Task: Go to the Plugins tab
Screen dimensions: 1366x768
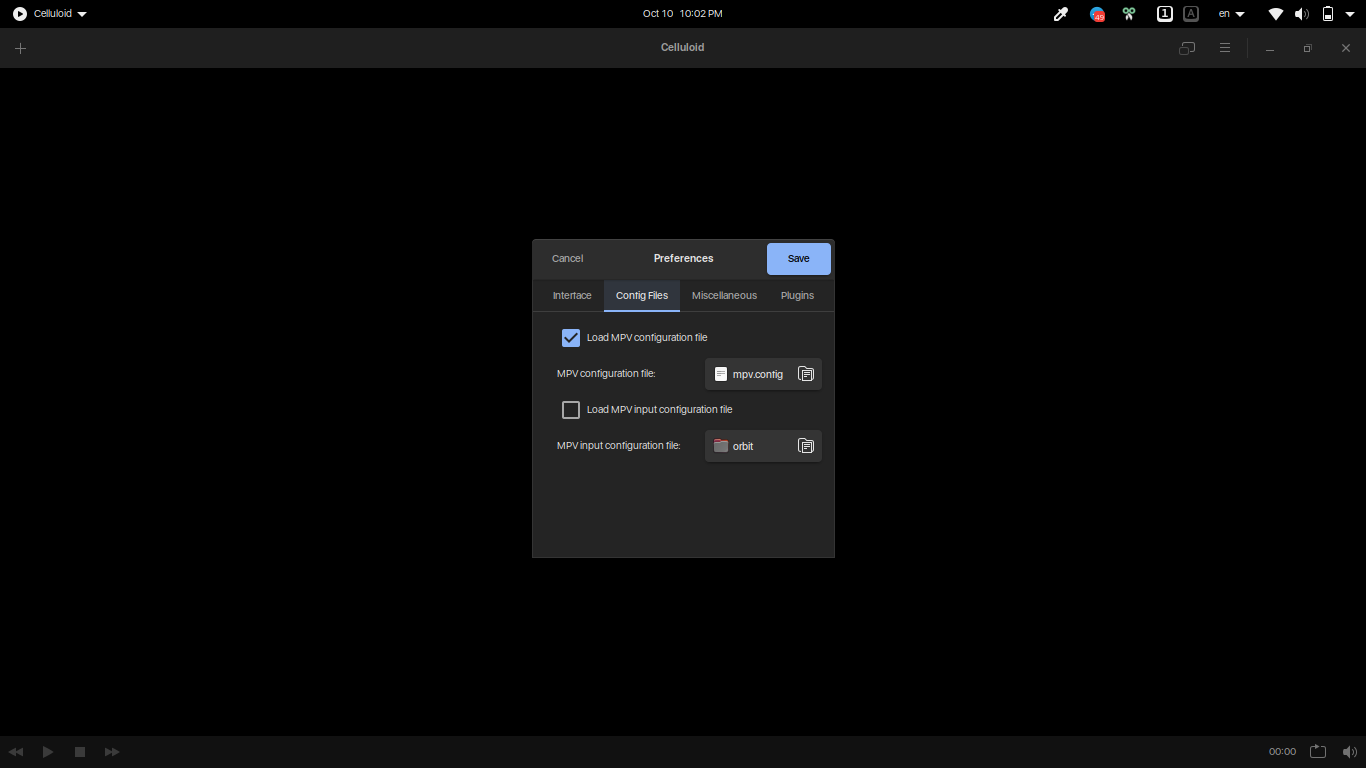Action: (x=797, y=296)
